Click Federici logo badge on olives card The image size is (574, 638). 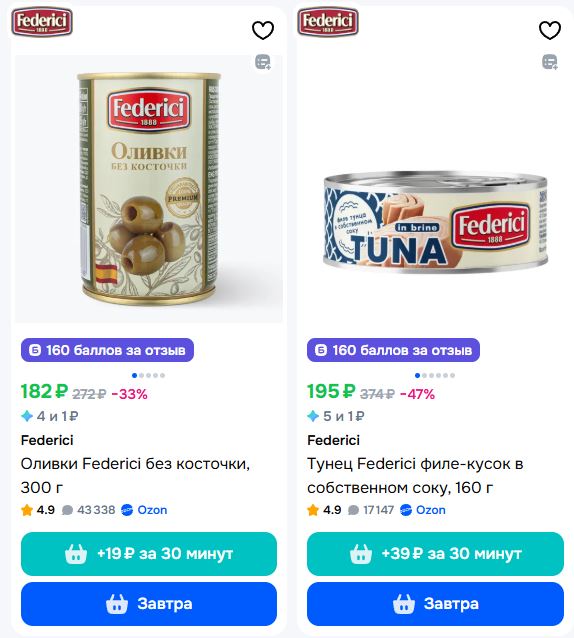(42, 22)
